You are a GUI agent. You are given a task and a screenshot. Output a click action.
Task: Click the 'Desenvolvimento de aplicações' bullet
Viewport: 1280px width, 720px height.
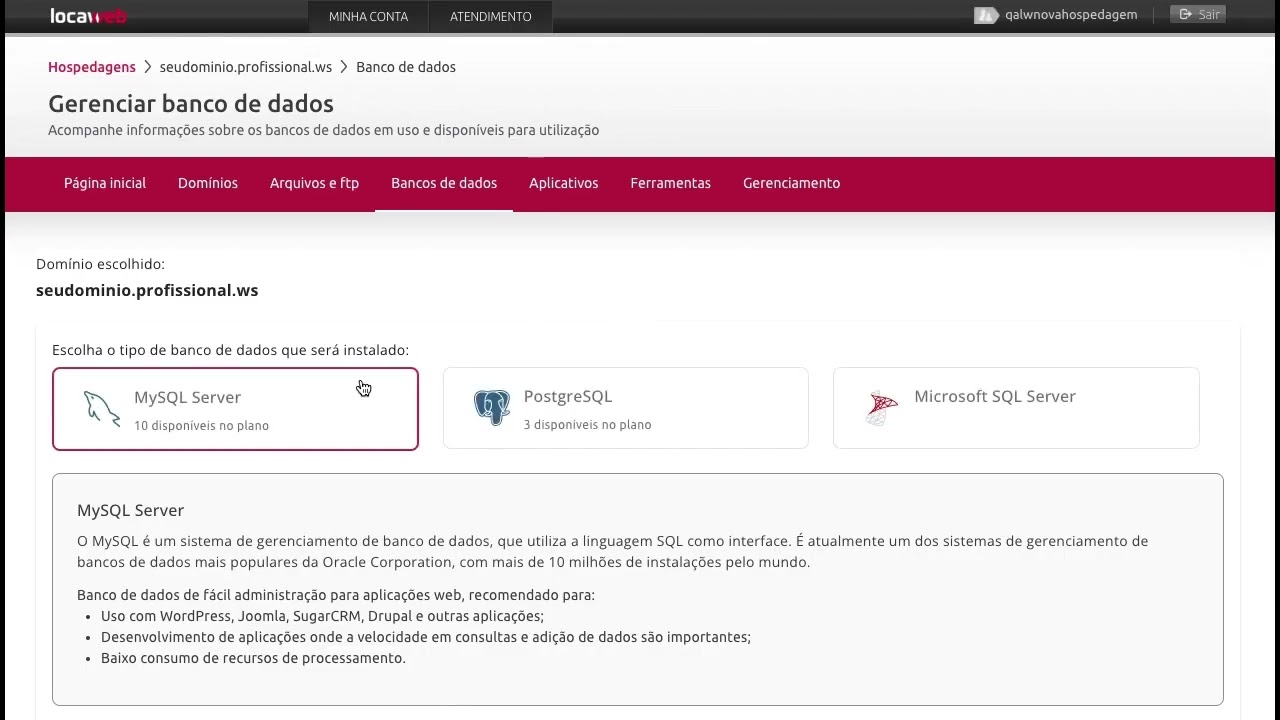point(426,638)
